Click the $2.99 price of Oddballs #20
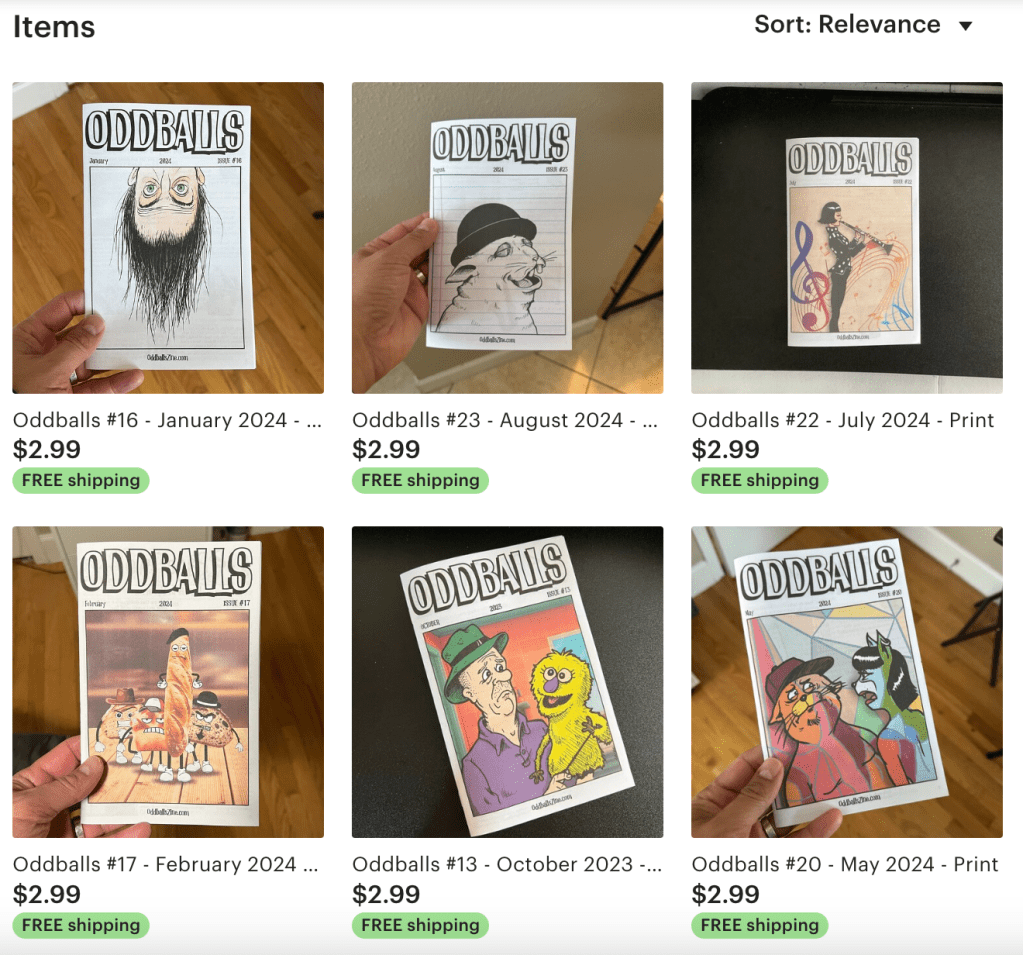 tap(725, 894)
